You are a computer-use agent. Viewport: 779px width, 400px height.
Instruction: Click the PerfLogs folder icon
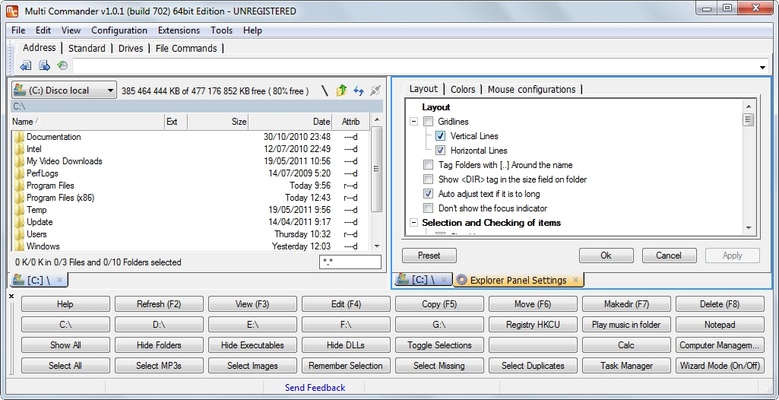point(19,173)
